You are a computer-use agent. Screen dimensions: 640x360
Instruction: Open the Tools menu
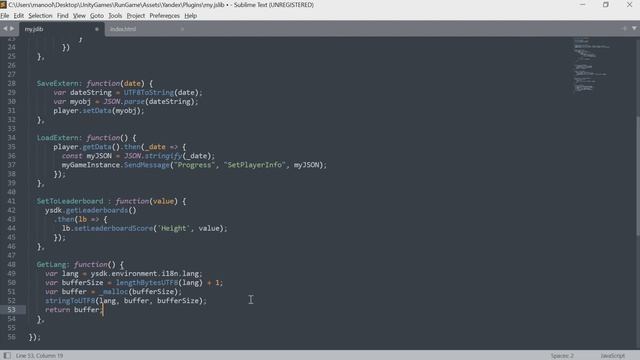point(115,16)
